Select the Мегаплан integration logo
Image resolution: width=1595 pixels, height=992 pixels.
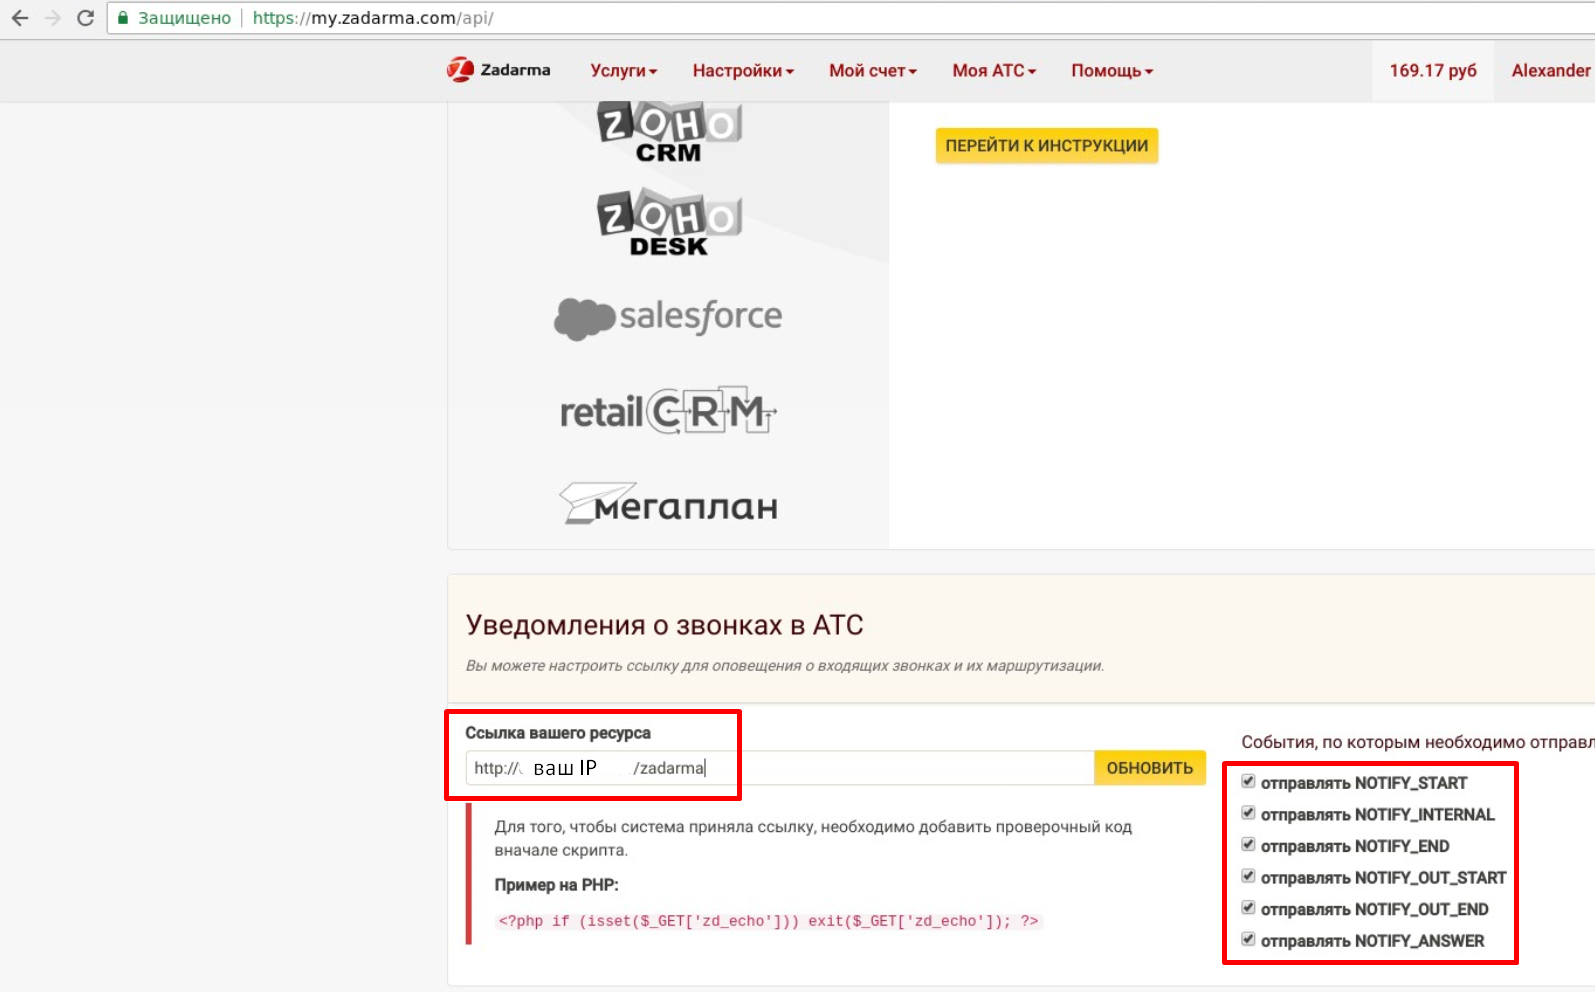[x=668, y=503]
